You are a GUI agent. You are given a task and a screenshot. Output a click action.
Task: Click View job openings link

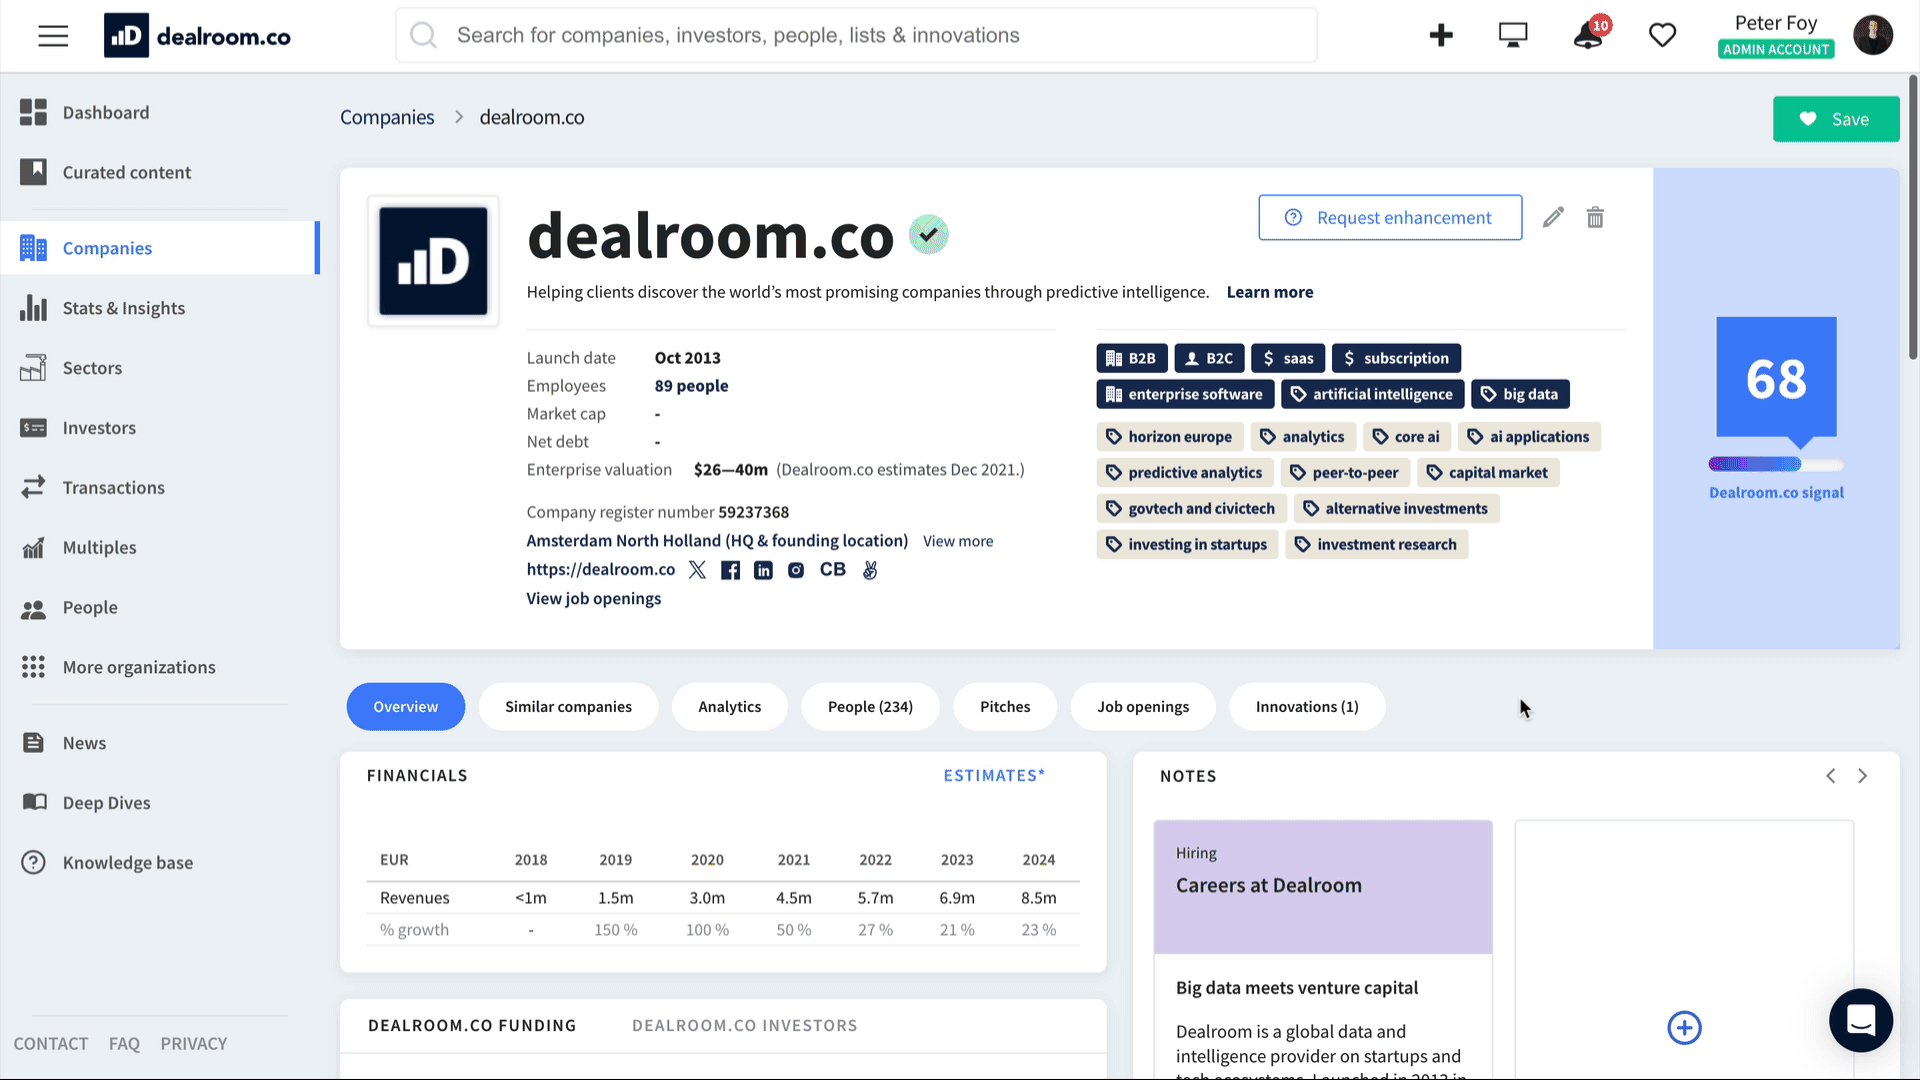(594, 598)
